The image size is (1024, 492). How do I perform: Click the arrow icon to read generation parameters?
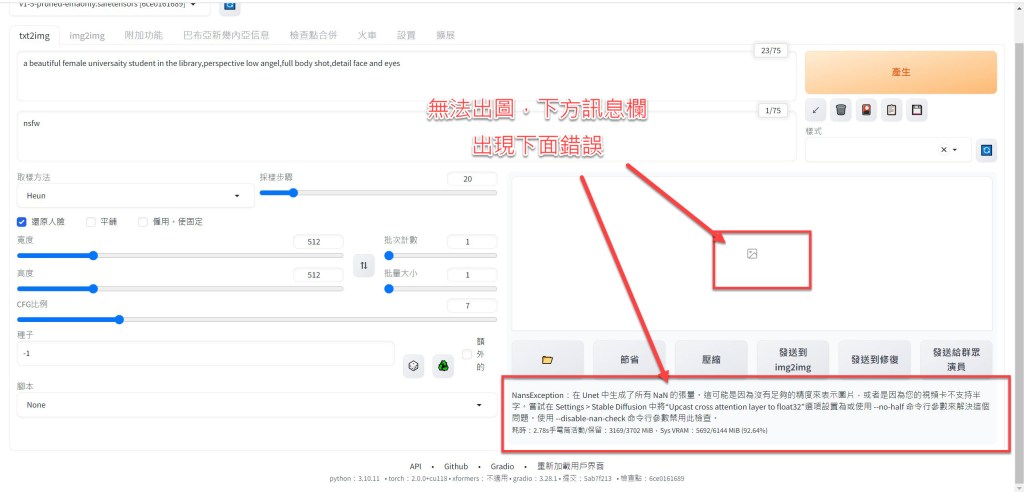click(x=817, y=110)
